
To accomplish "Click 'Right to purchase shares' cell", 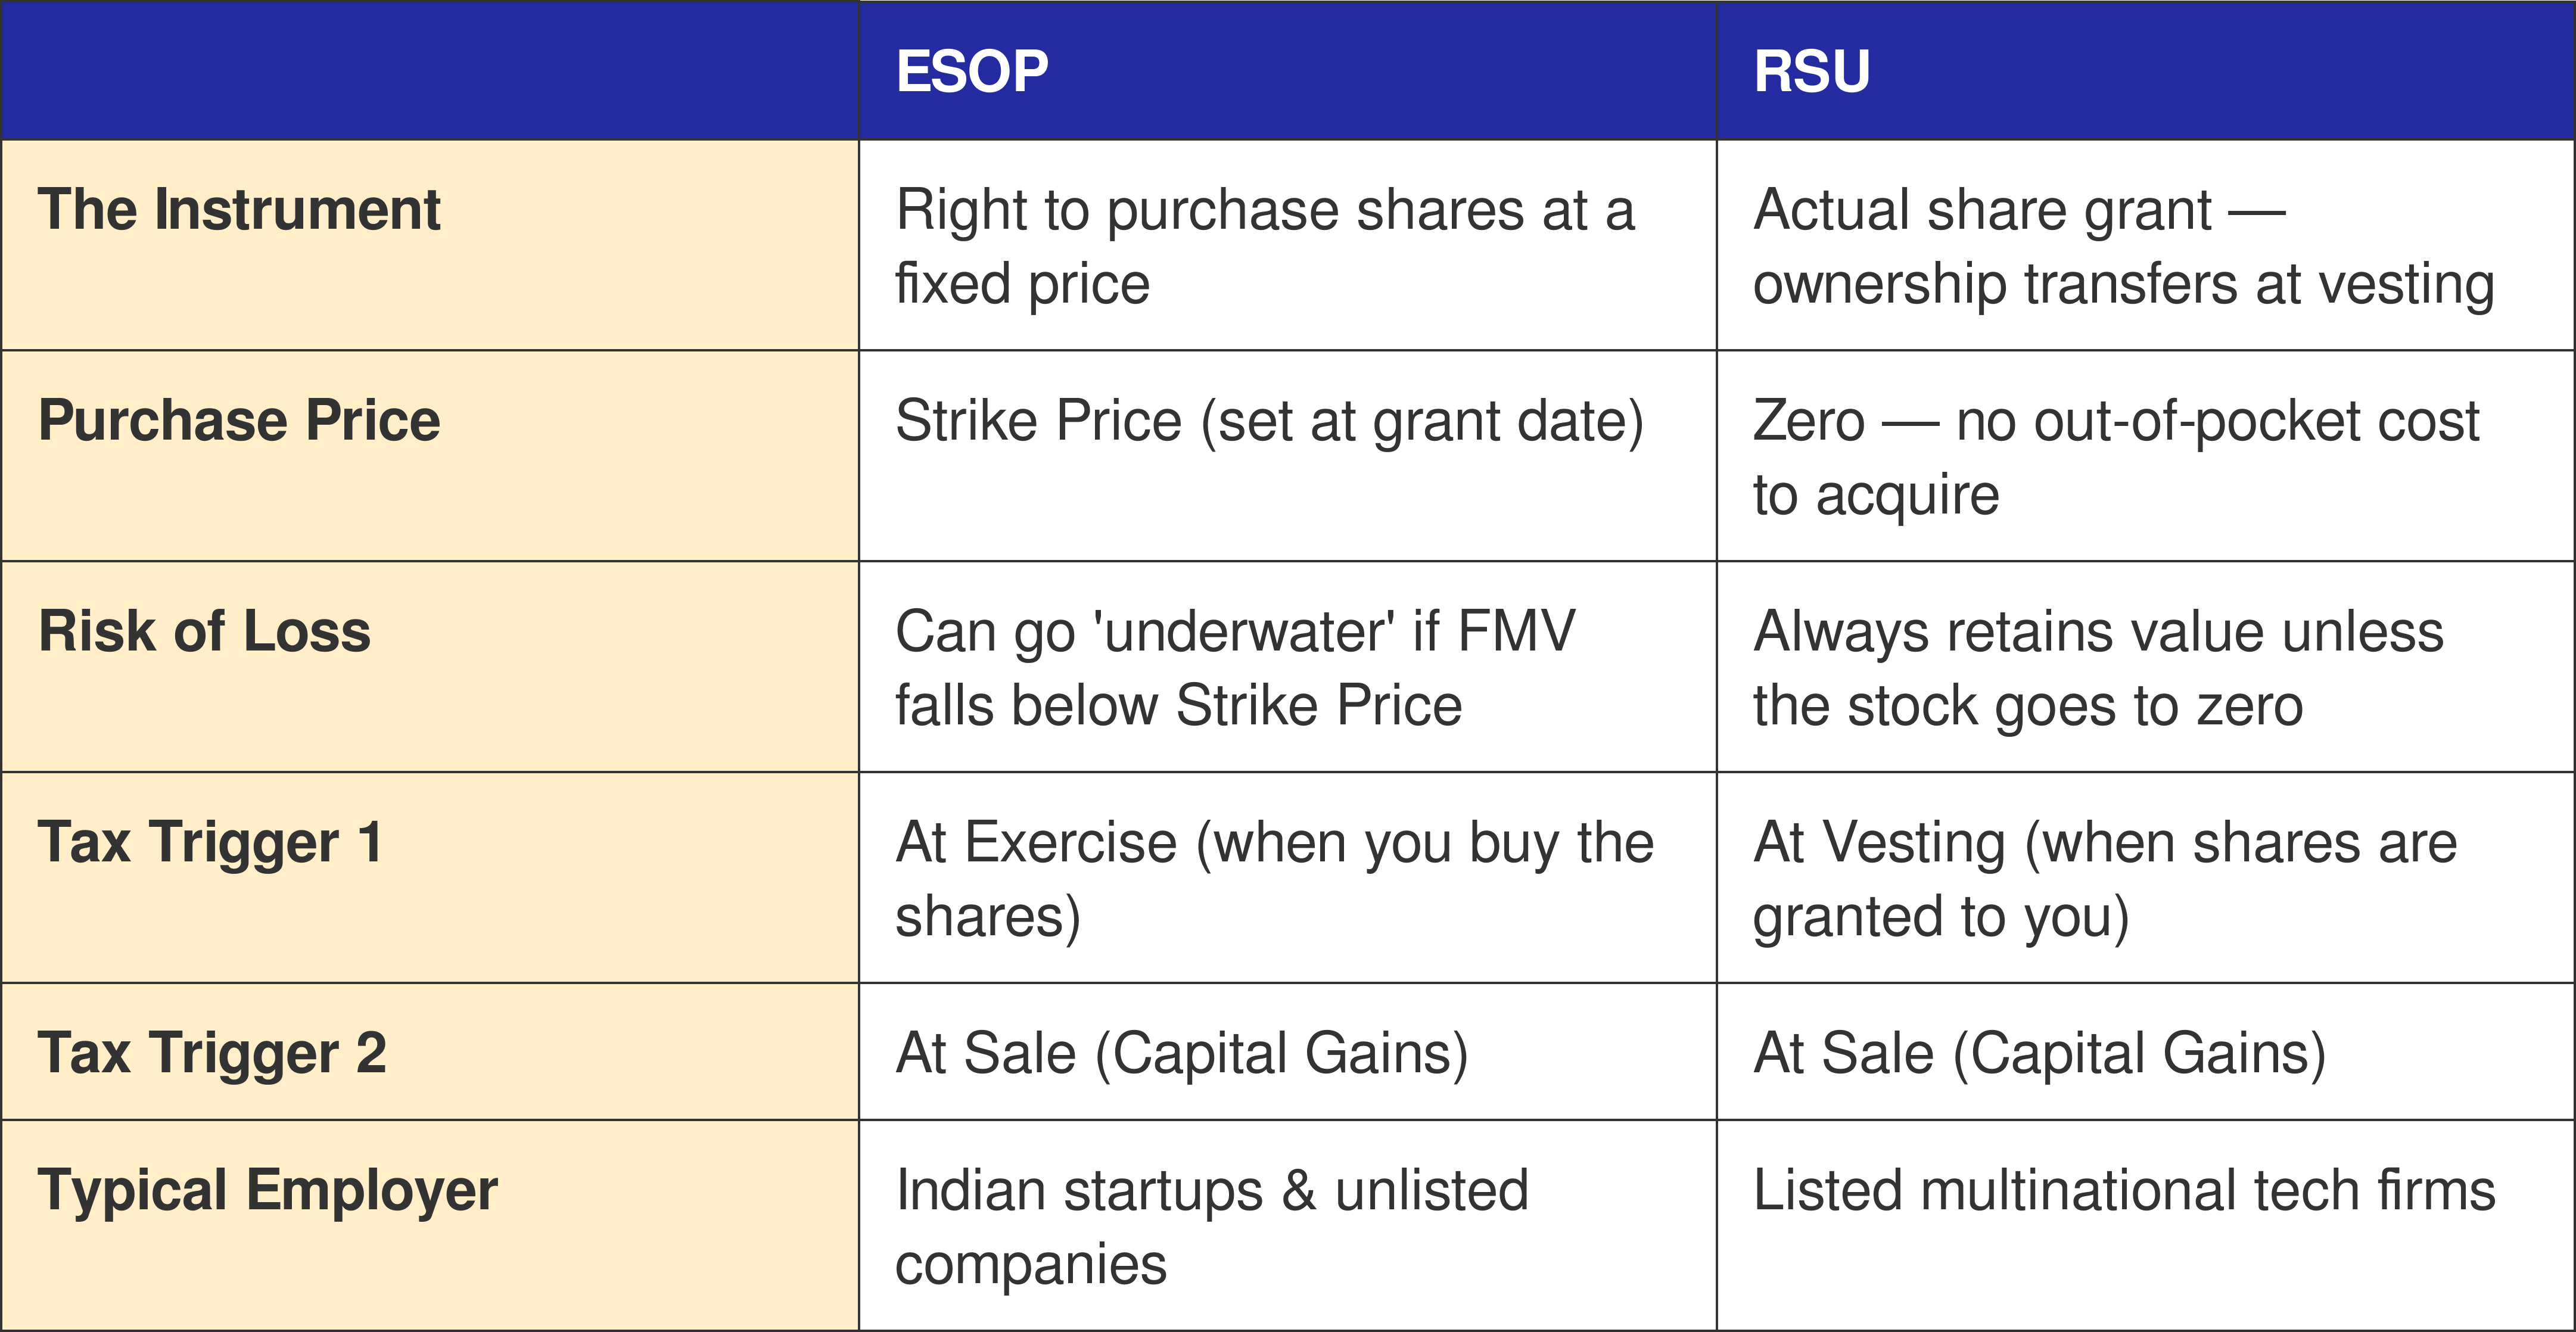I will (1287, 245).
